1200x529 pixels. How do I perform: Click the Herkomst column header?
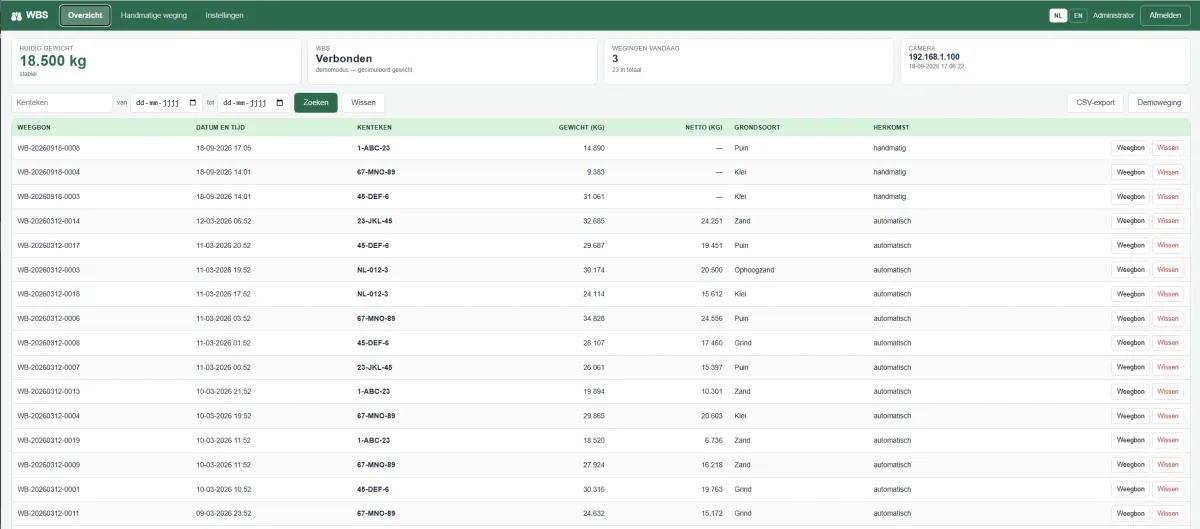coord(891,128)
